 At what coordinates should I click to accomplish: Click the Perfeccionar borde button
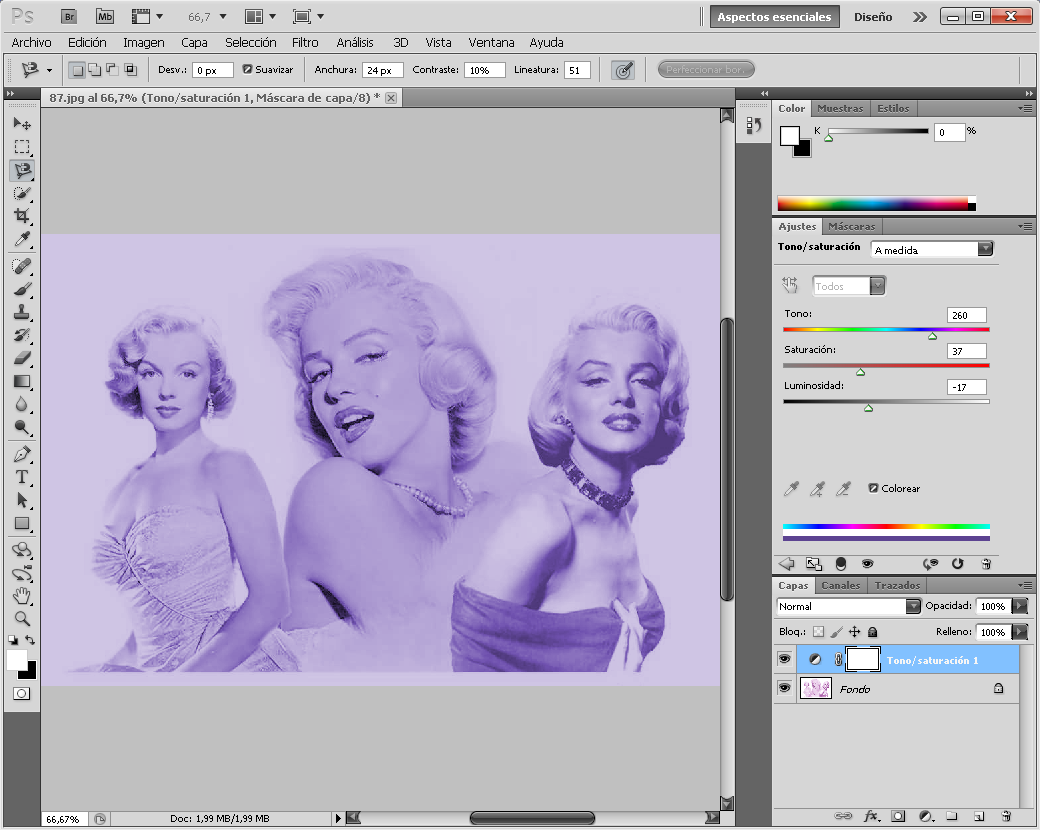(706, 69)
